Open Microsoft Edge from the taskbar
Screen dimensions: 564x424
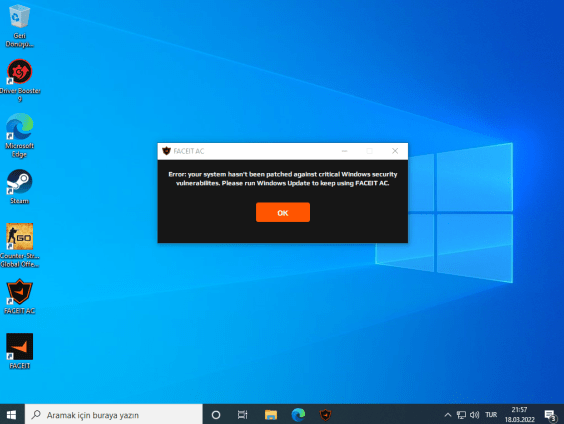pyautogui.click(x=298, y=415)
